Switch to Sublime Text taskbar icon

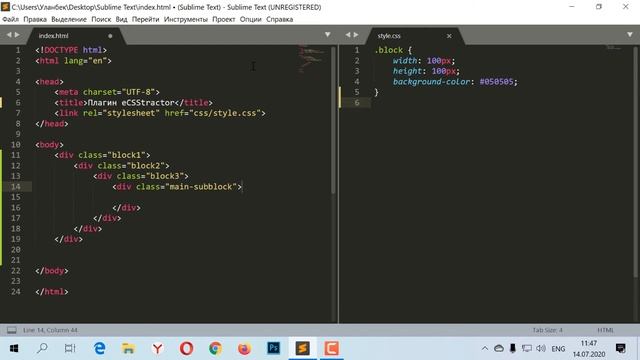pyautogui.click(x=302, y=348)
